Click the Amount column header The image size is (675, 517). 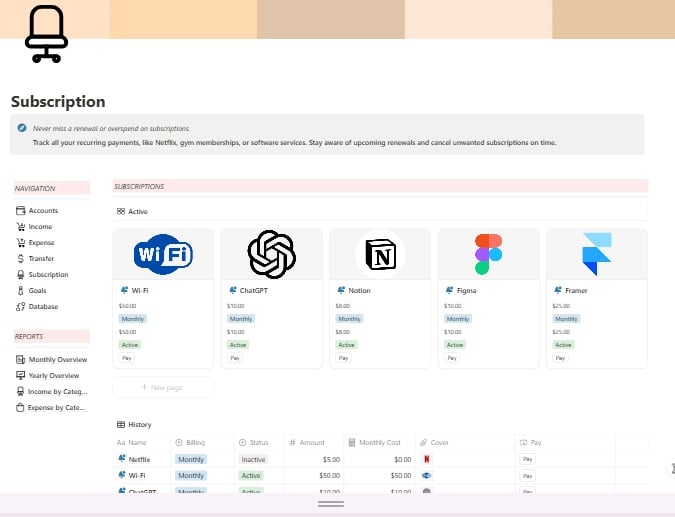[307, 443]
